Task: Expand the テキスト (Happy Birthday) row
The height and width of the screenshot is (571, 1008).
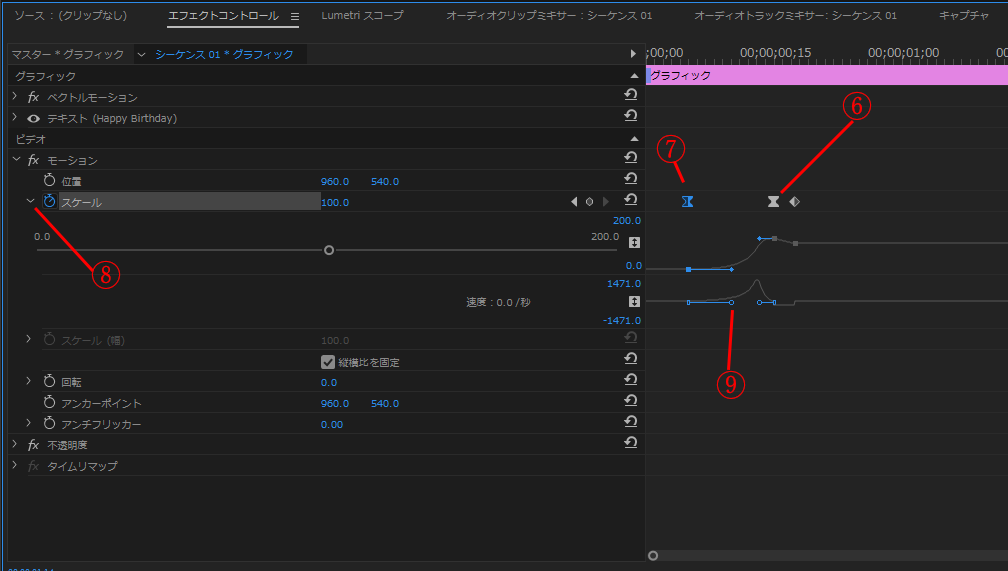Action: click(15, 118)
